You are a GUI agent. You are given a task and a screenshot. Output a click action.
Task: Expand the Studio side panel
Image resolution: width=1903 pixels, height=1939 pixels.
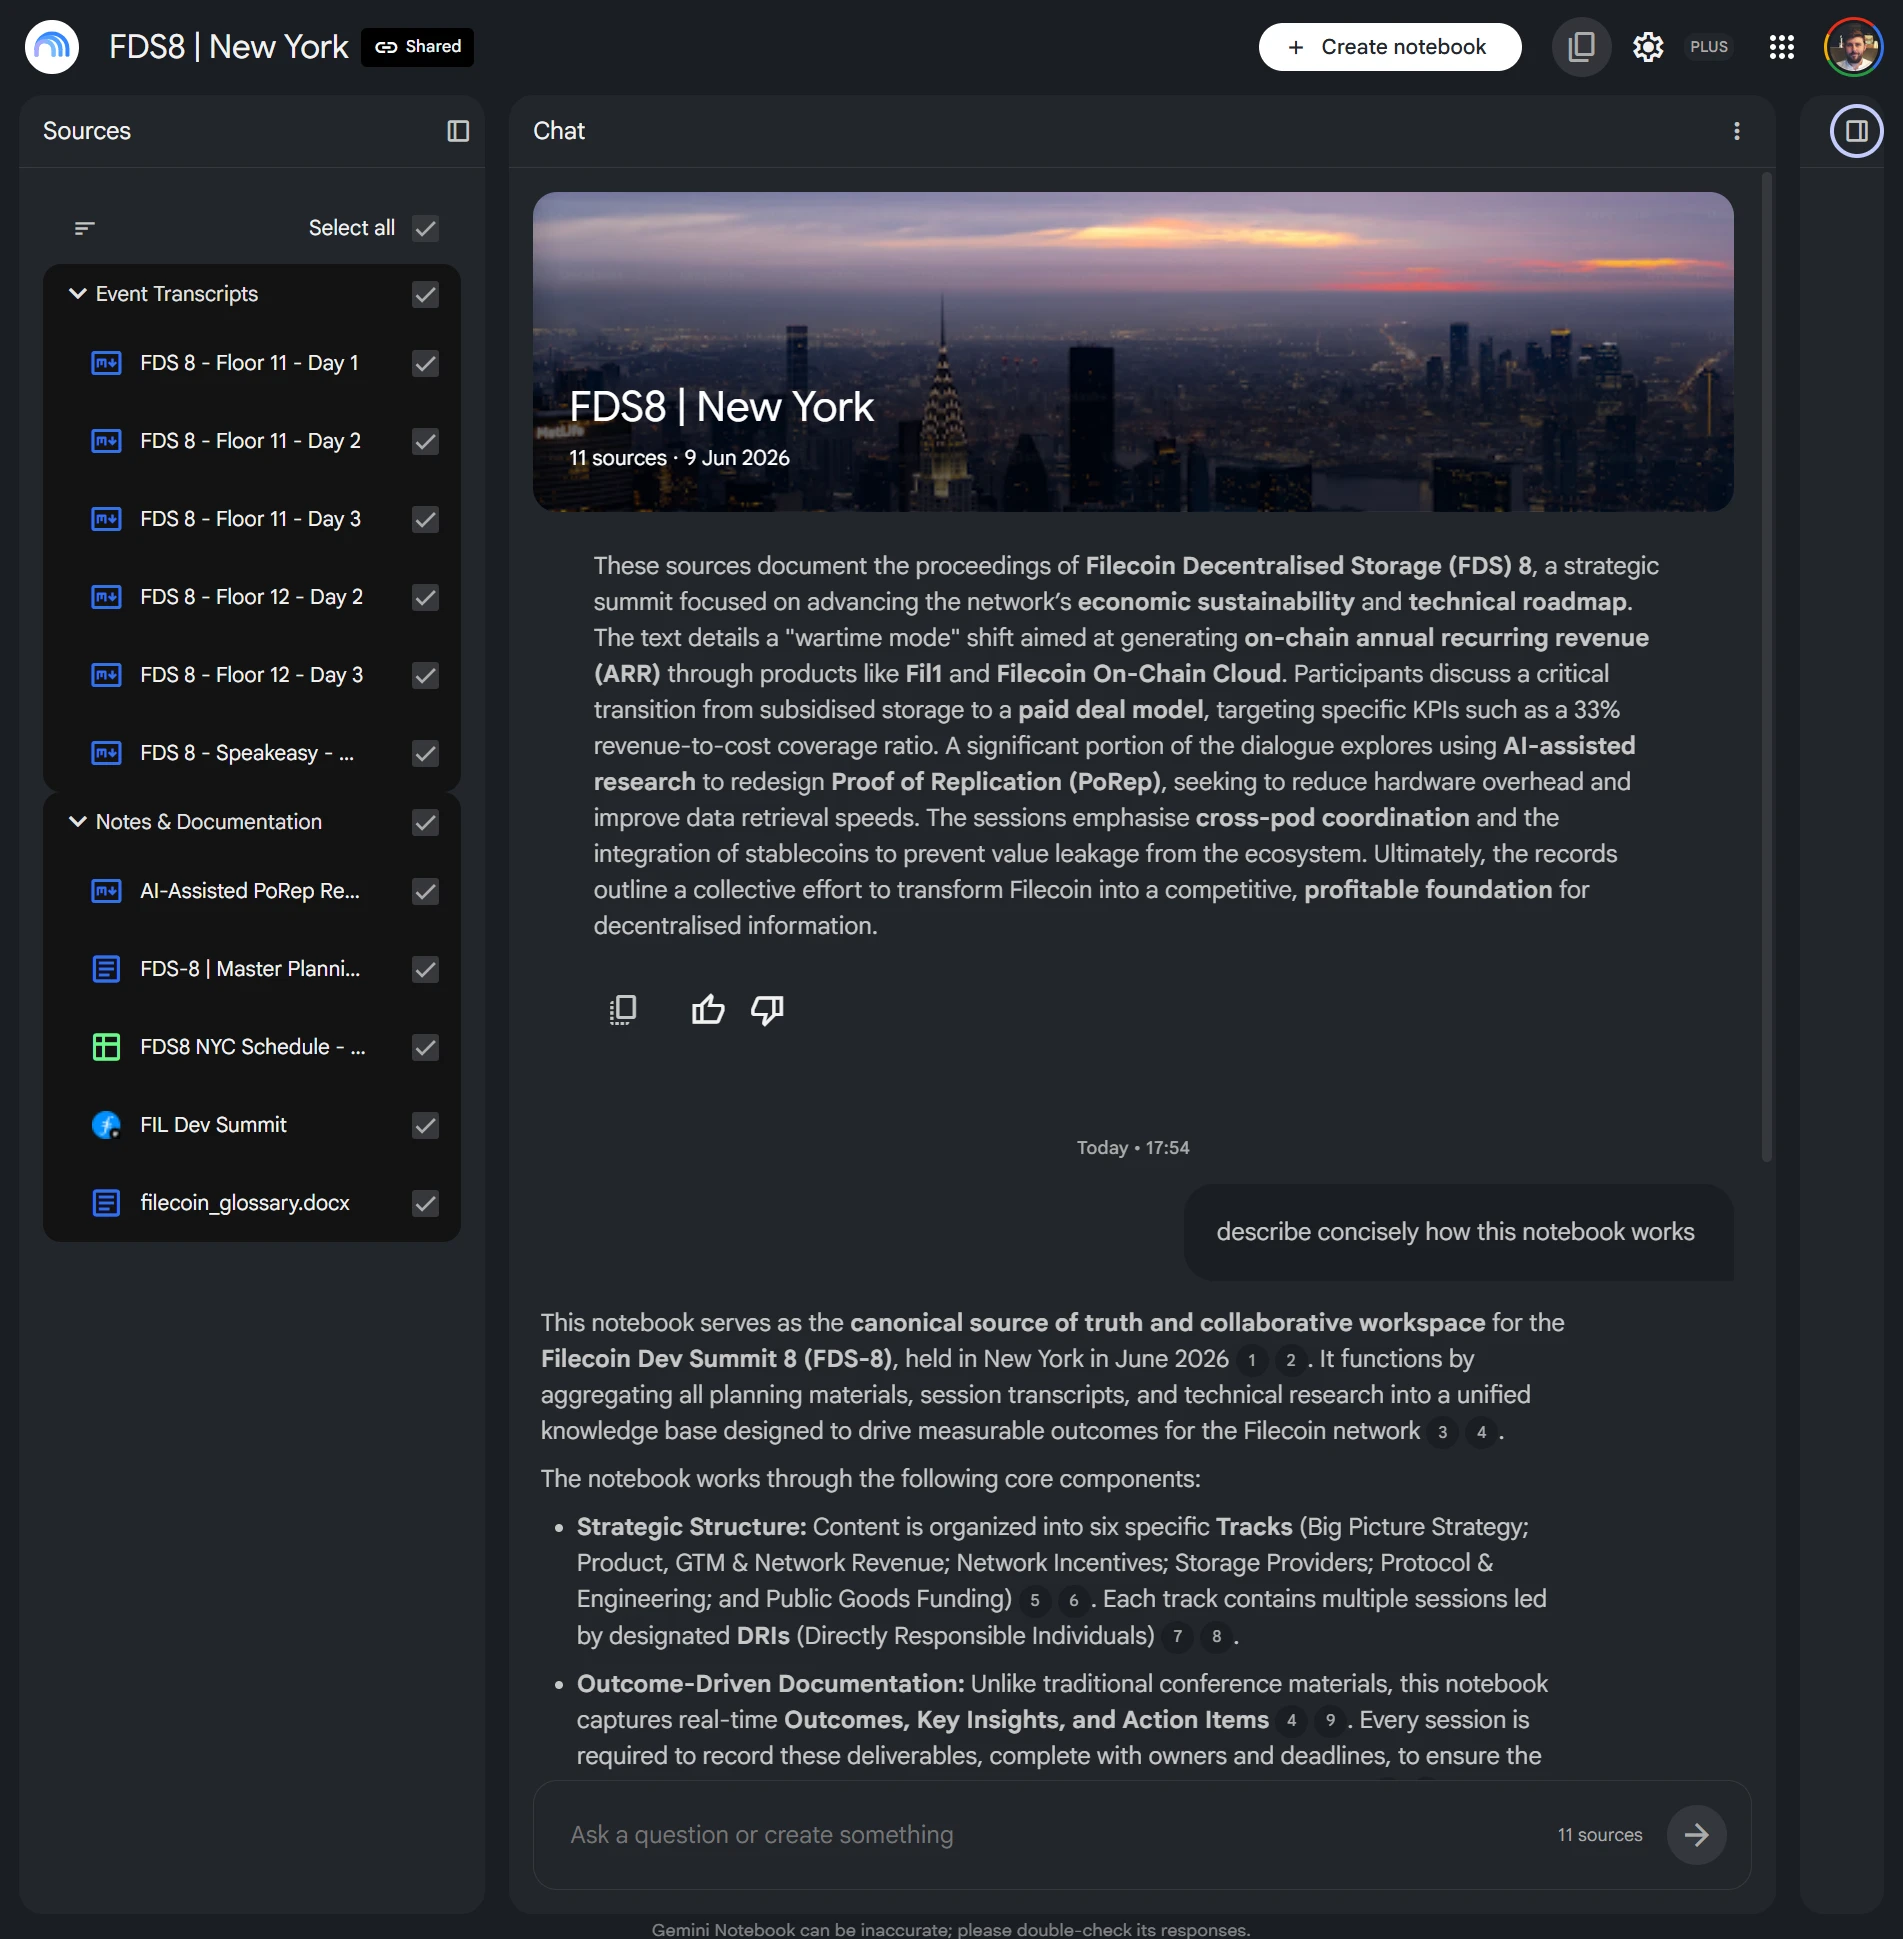(x=1856, y=131)
